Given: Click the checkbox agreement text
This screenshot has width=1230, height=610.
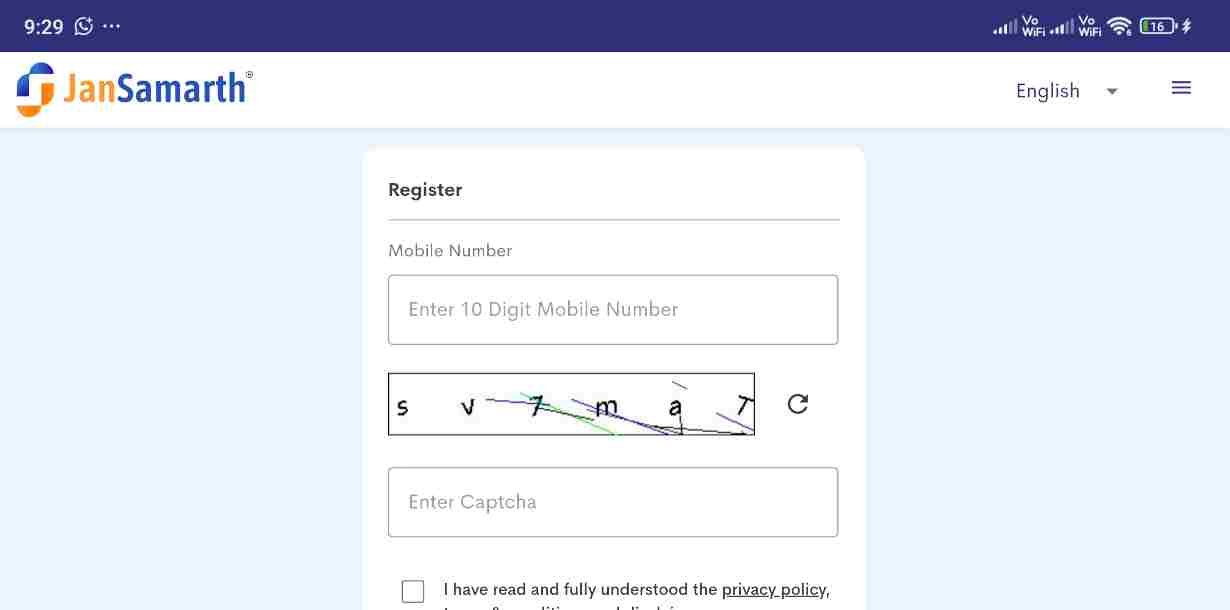Looking at the screenshot, I should coord(636,595).
